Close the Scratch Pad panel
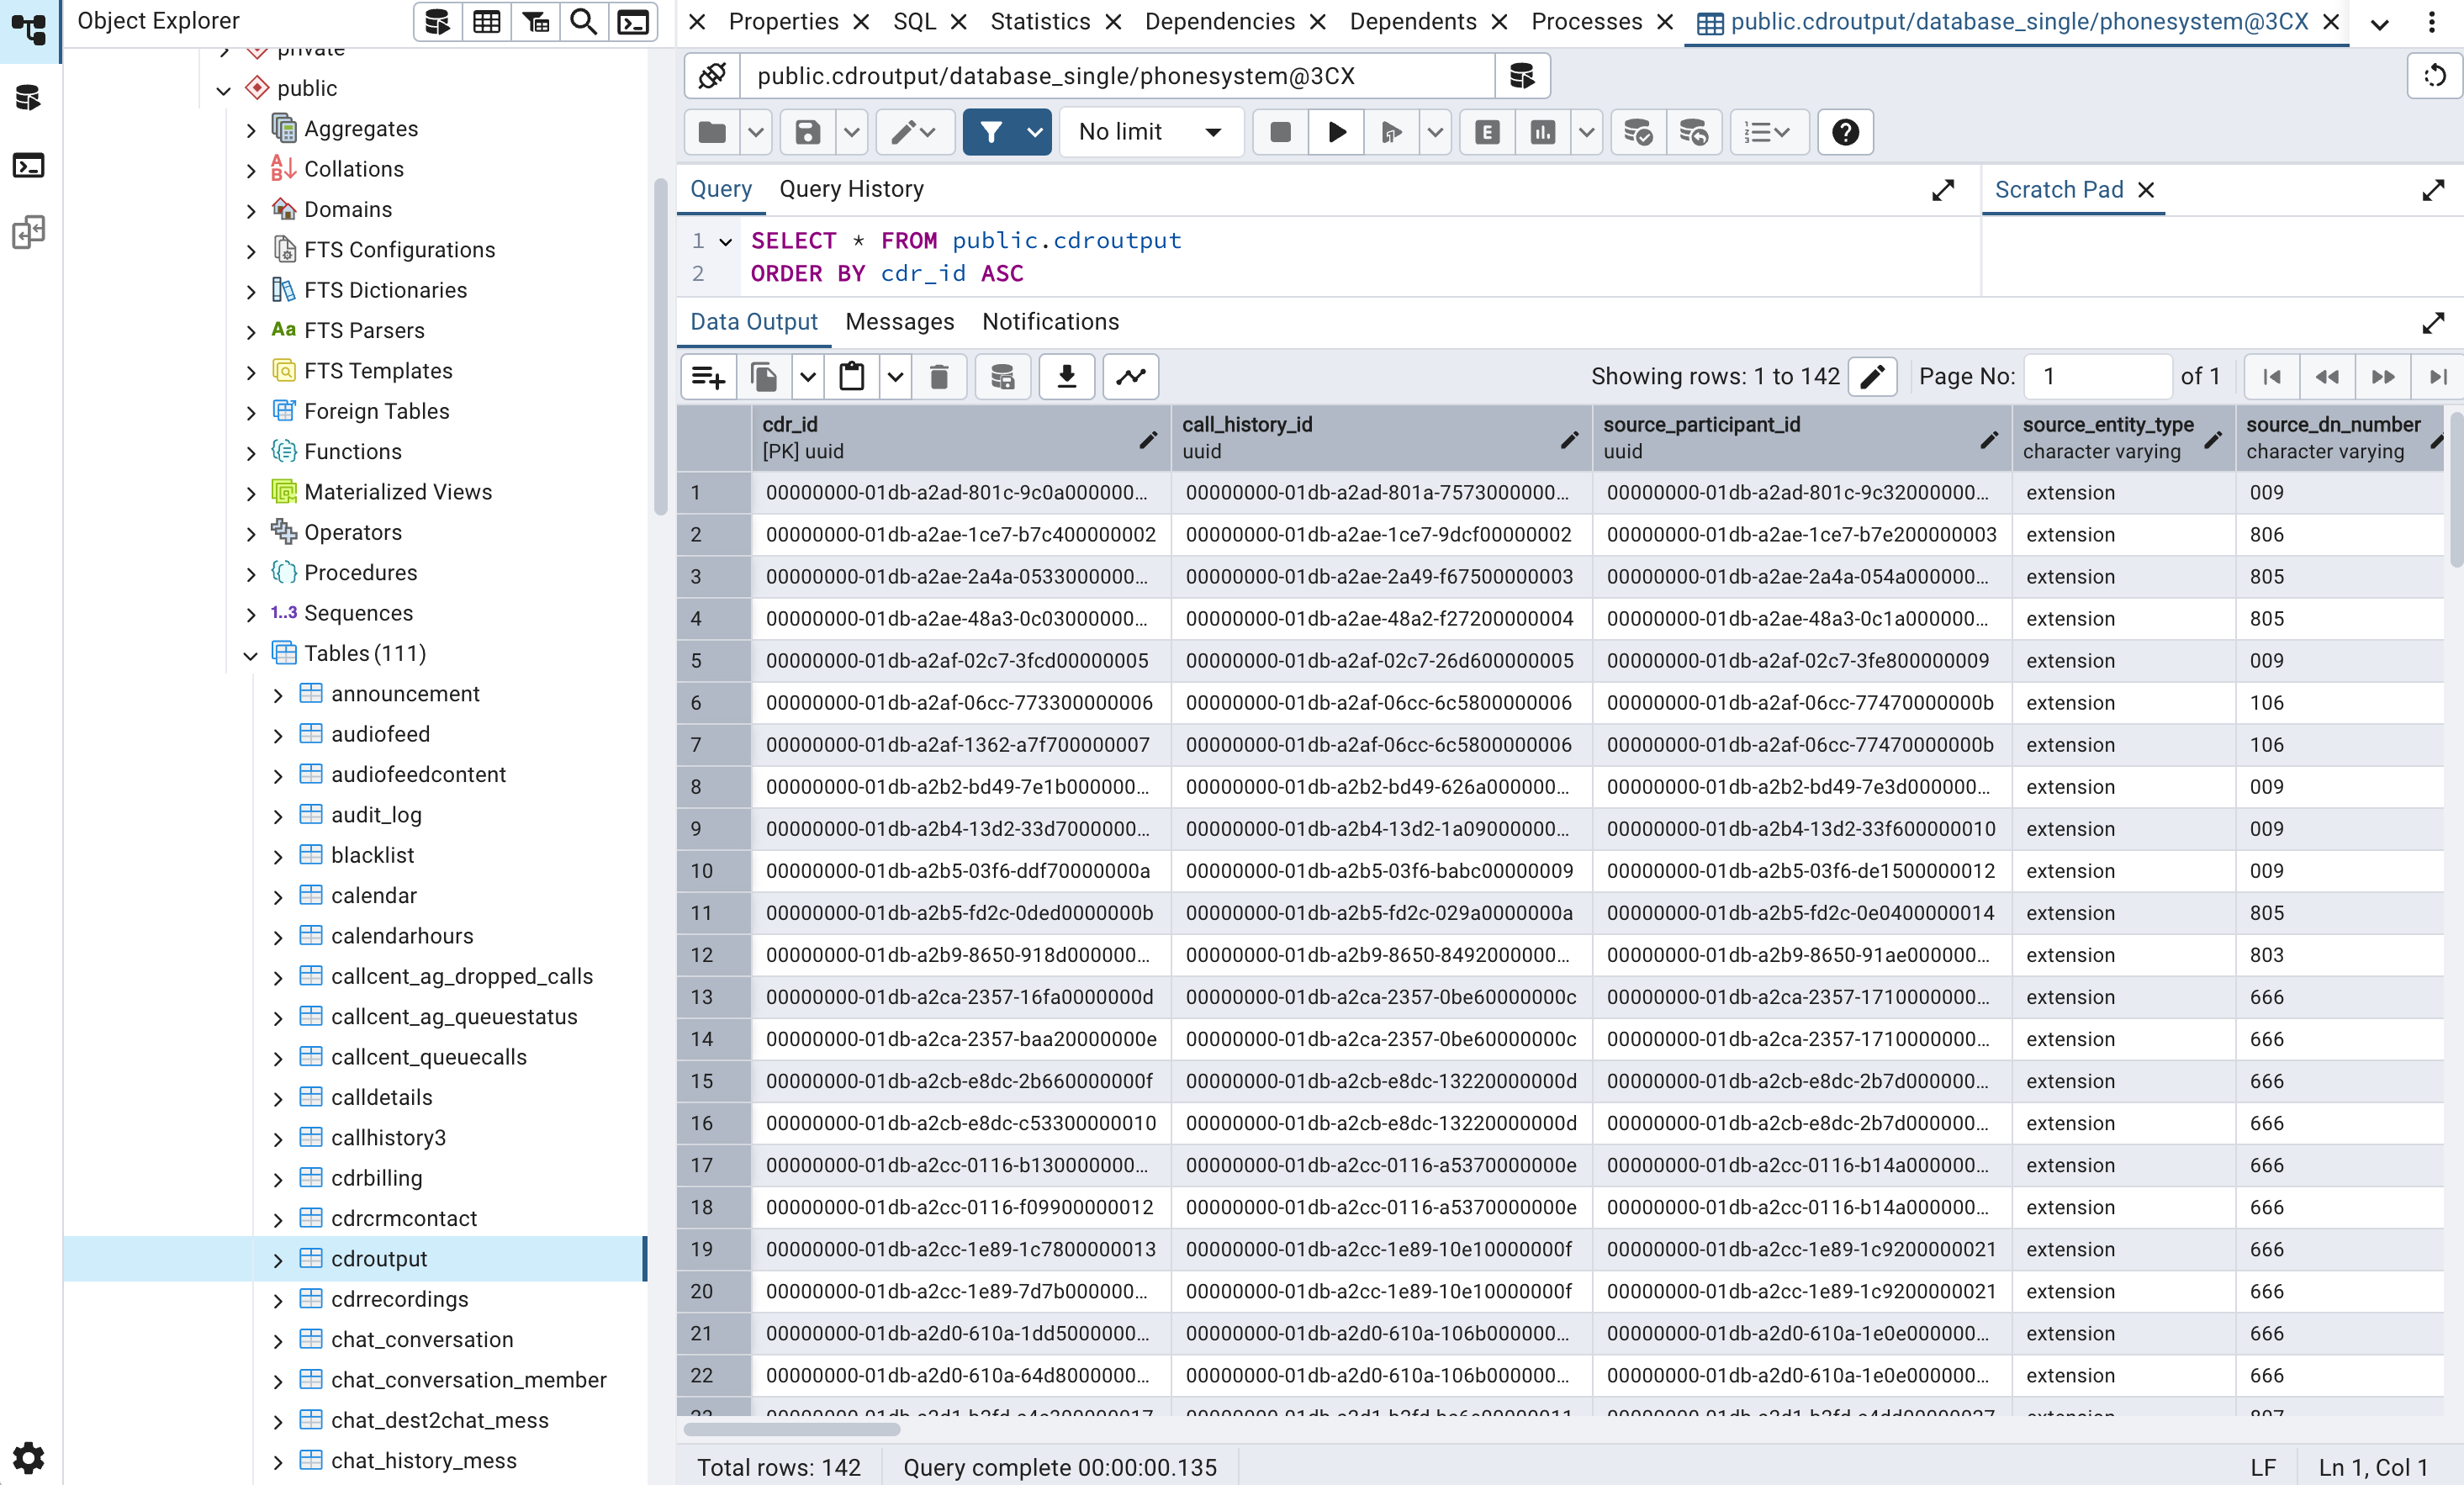This screenshot has width=2464, height=1485. (2146, 190)
